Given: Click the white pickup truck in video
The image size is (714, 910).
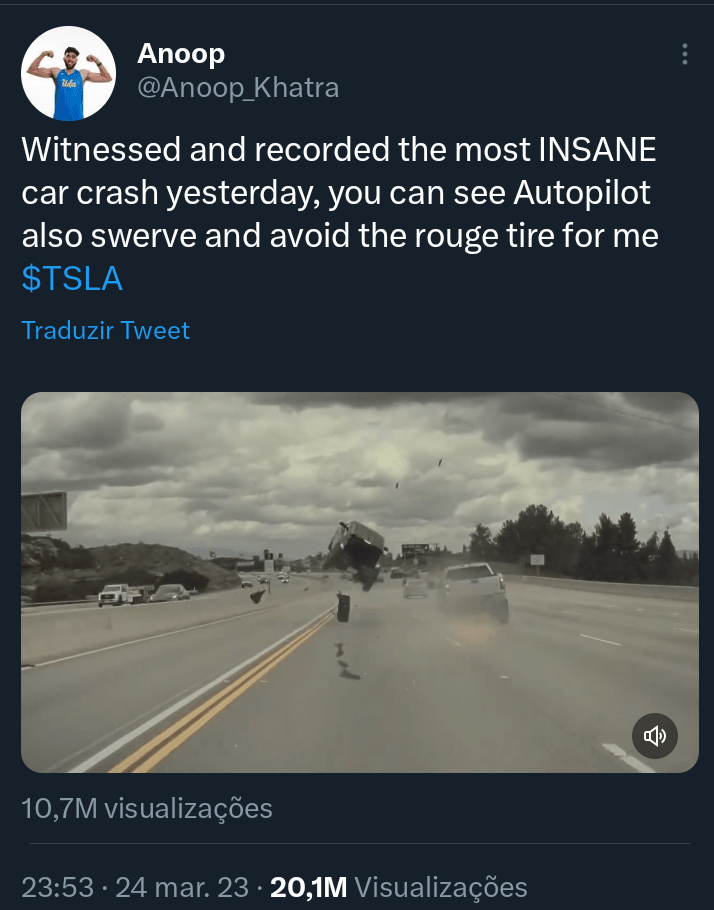Looking at the screenshot, I should [474, 590].
